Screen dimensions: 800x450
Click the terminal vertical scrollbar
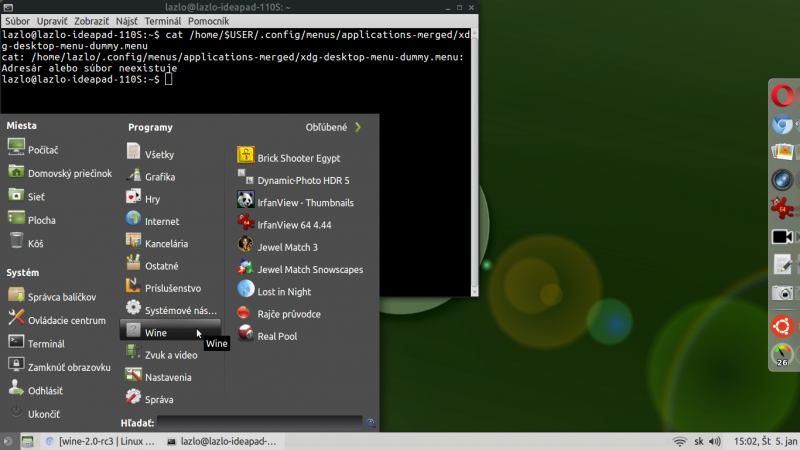[x=474, y=162]
